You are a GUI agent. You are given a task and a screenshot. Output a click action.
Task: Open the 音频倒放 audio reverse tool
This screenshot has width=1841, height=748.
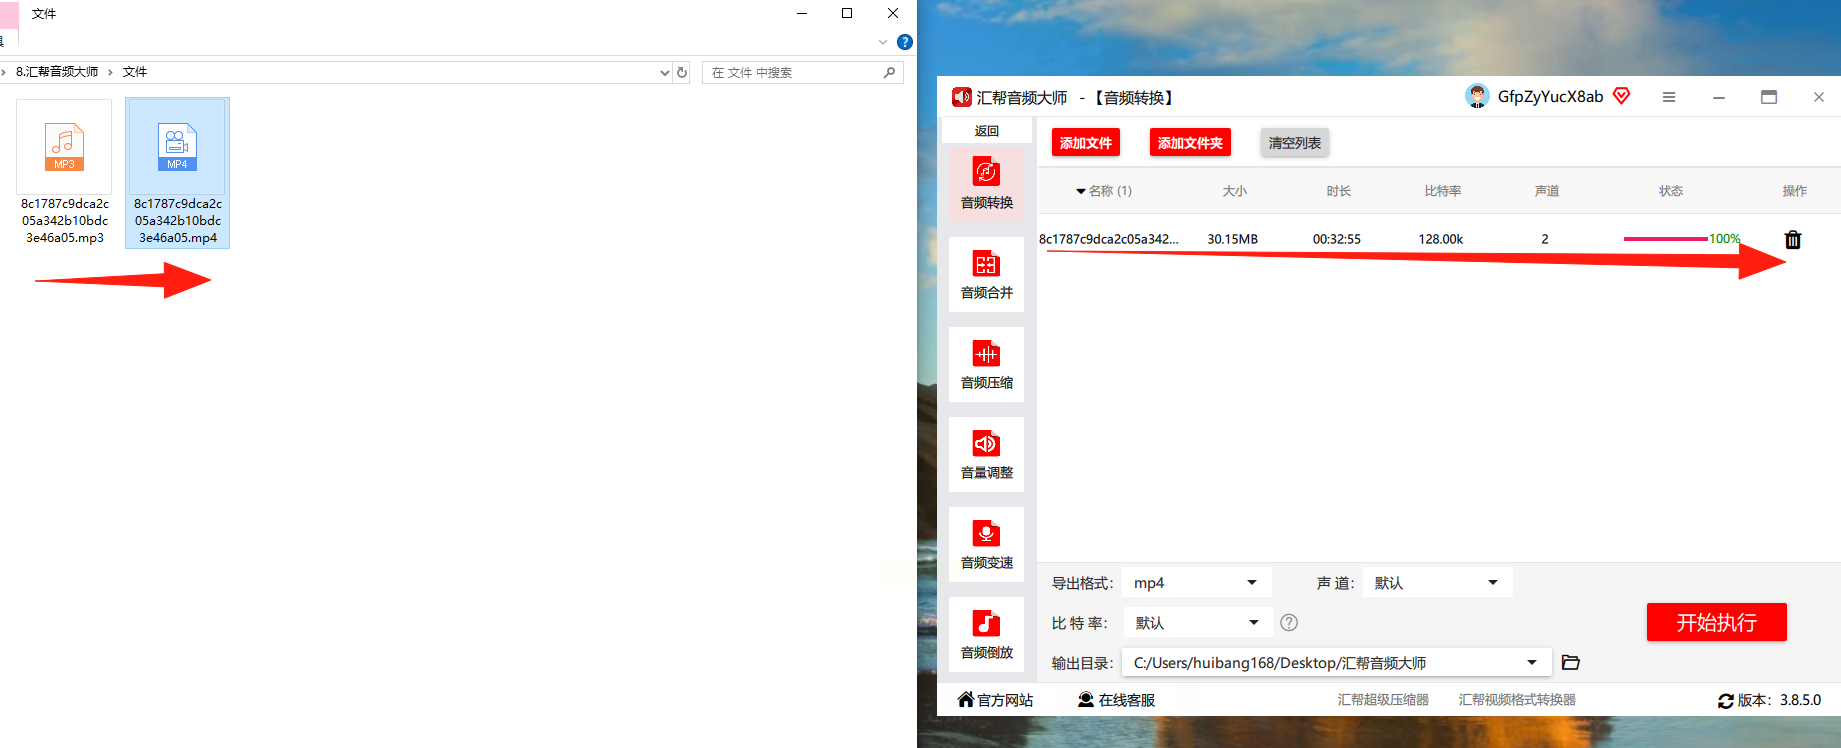pos(986,634)
